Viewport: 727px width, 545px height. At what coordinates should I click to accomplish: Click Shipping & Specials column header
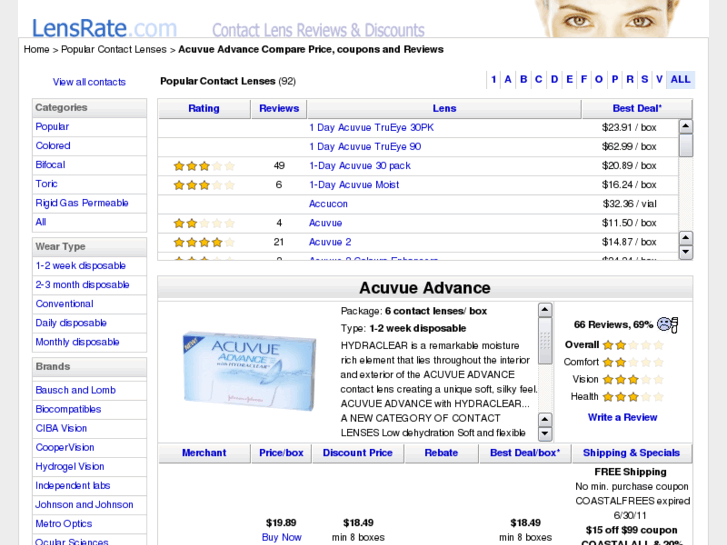tap(631, 453)
